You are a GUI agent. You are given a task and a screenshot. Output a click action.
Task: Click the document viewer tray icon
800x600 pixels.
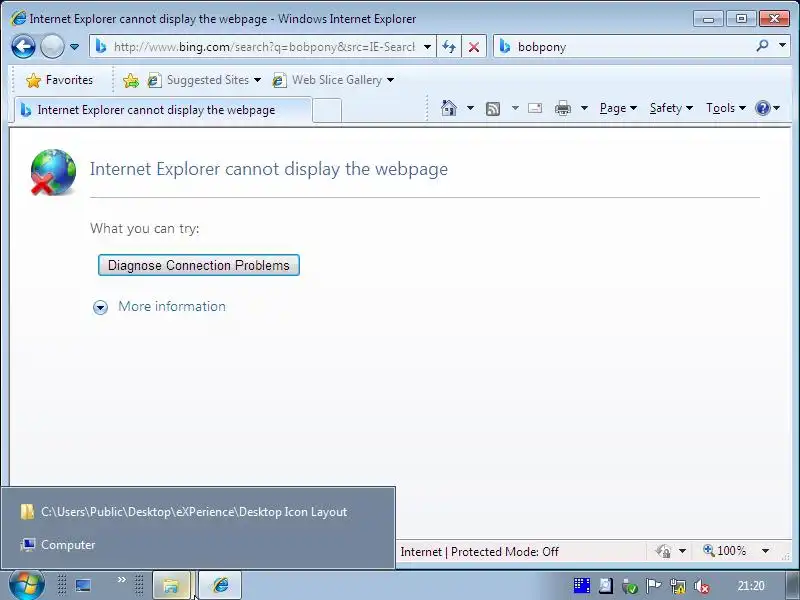point(606,586)
